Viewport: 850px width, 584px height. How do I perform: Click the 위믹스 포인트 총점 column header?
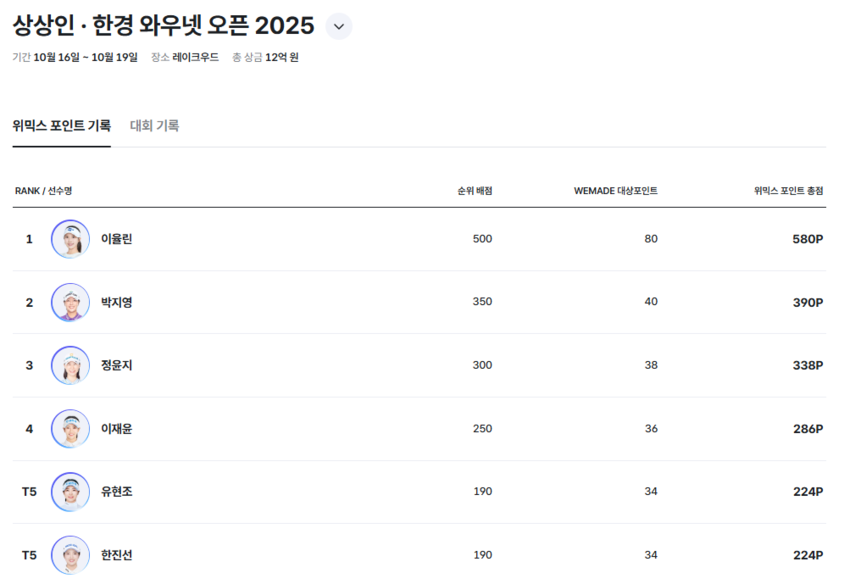click(x=788, y=190)
